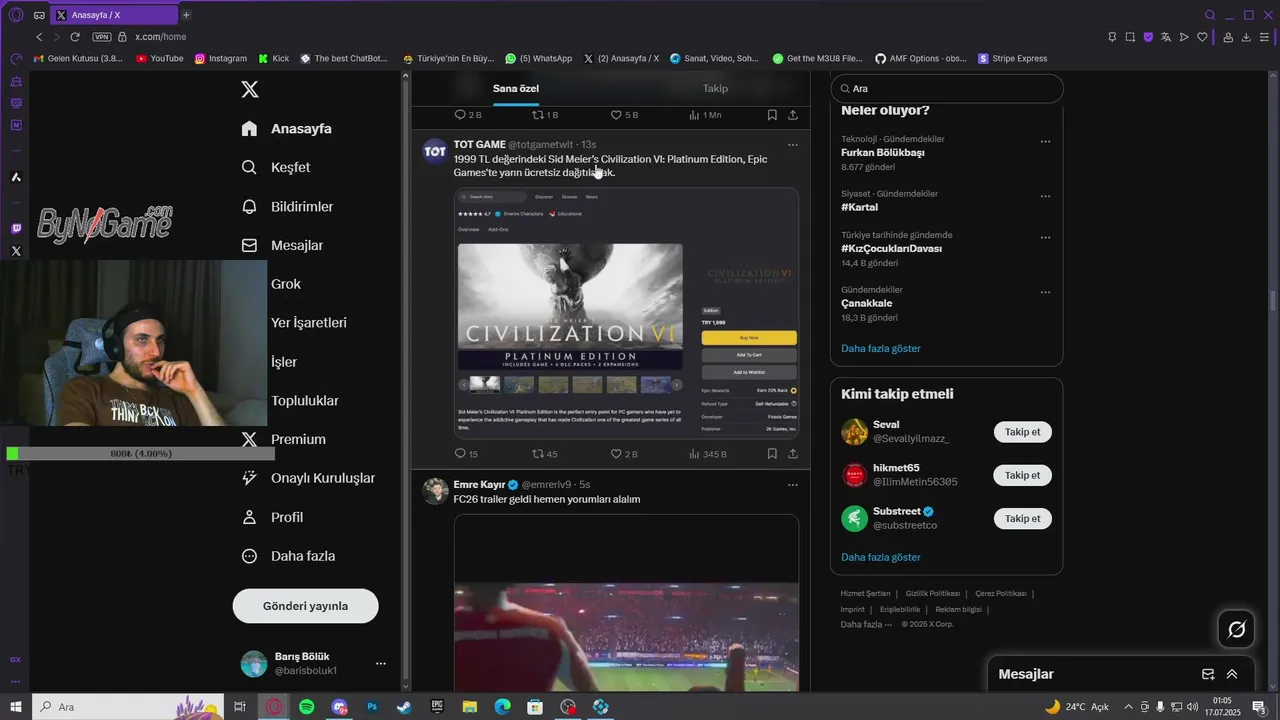The height and width of the screenshot is (720, 1280).
Task: Reply to the TOT GAME post
Action: click(x=466, y=454)
